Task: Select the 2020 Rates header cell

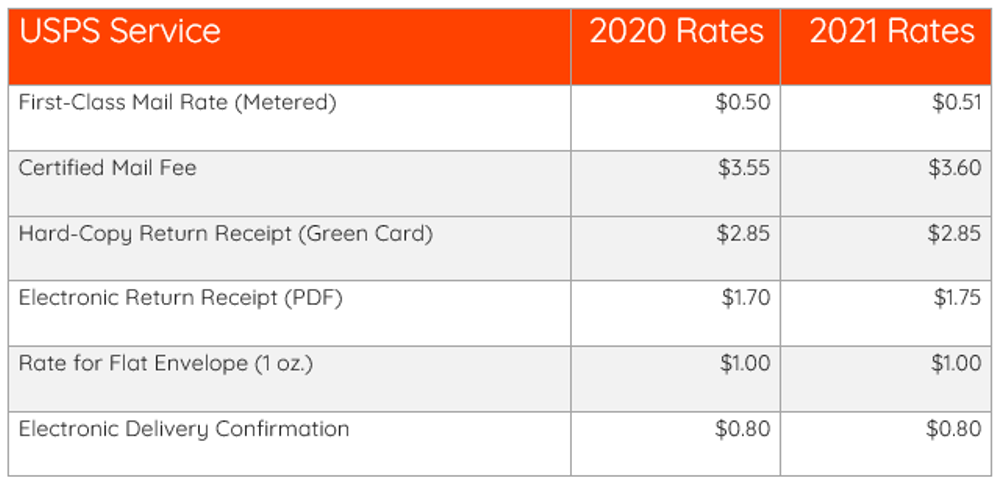Action: [x=676, y=46]
